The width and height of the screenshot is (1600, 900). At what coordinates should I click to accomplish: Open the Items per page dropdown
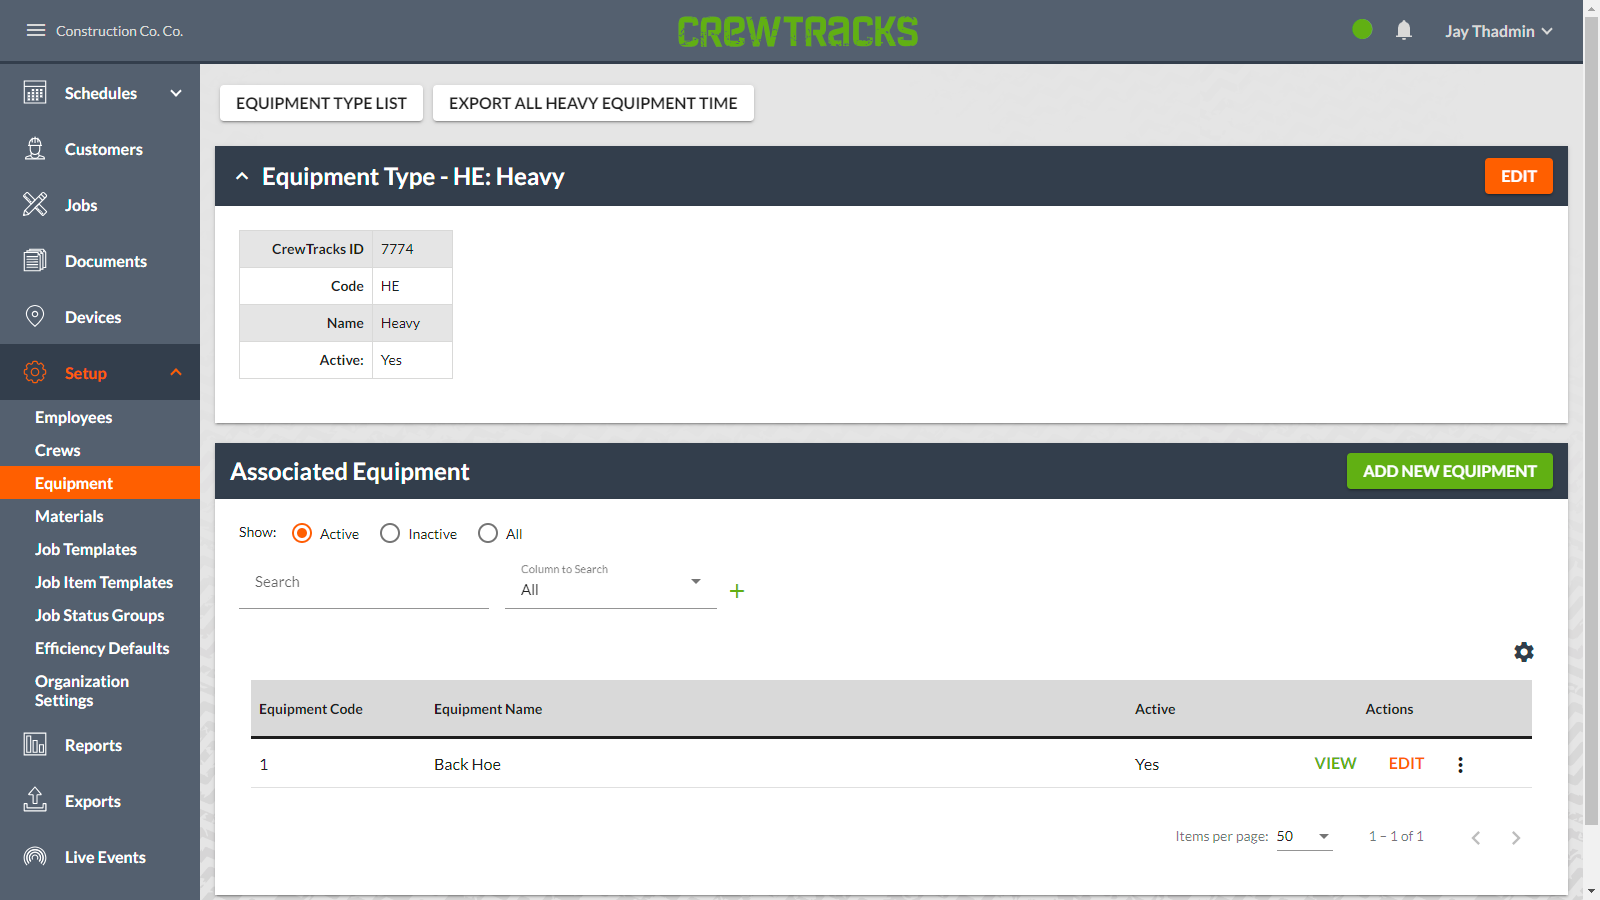[x=1304, y=837]
